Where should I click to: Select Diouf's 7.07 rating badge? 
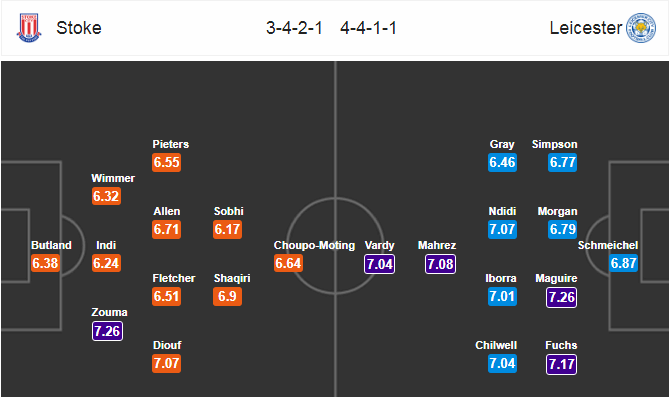[x=166, y=364]
